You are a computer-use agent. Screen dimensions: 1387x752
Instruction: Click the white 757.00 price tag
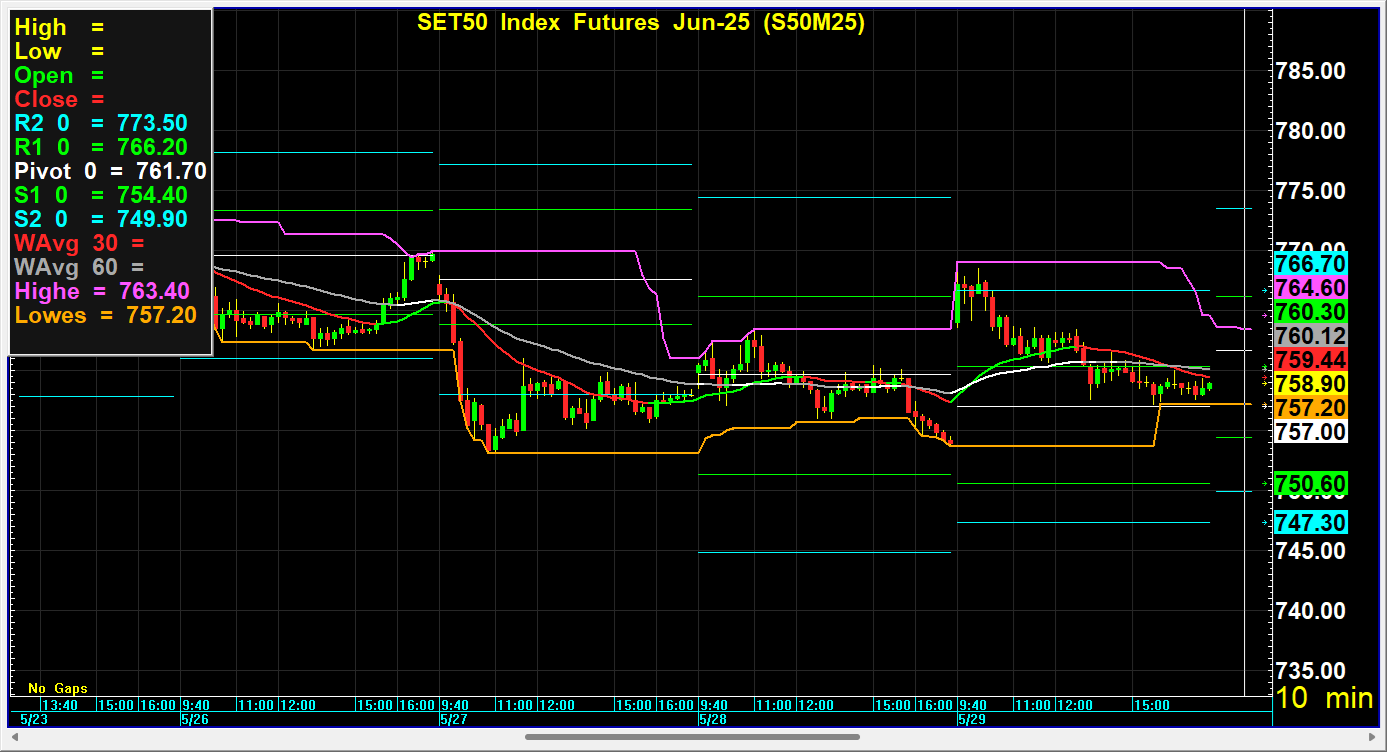tap(1311, 432)
